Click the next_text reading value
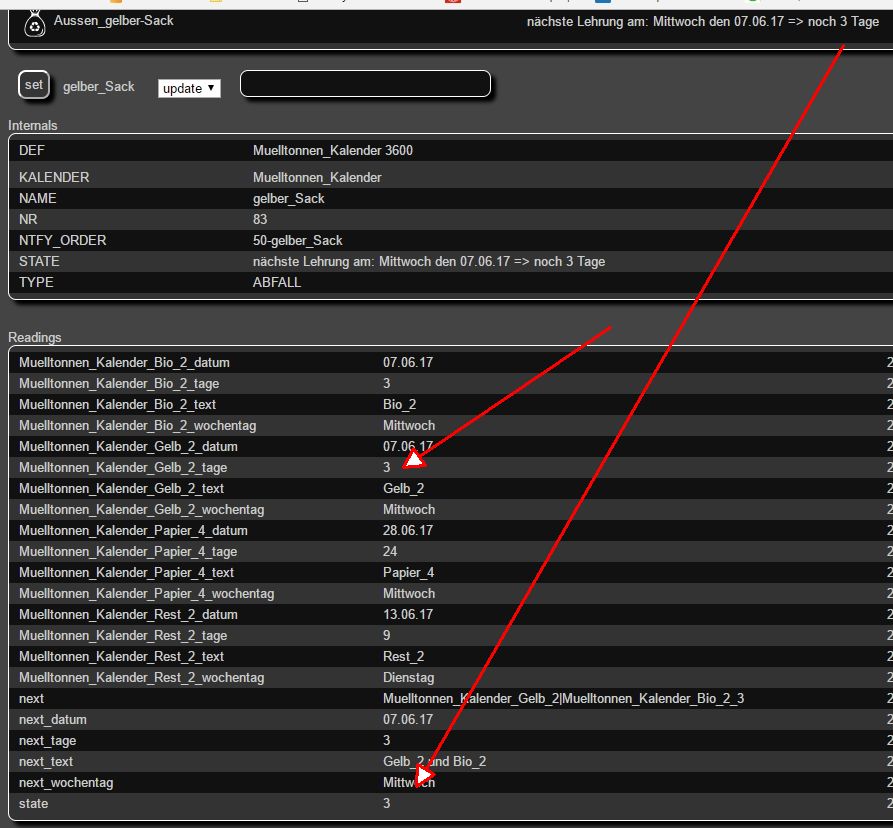 pyautogui.click(x=434, y=761)
